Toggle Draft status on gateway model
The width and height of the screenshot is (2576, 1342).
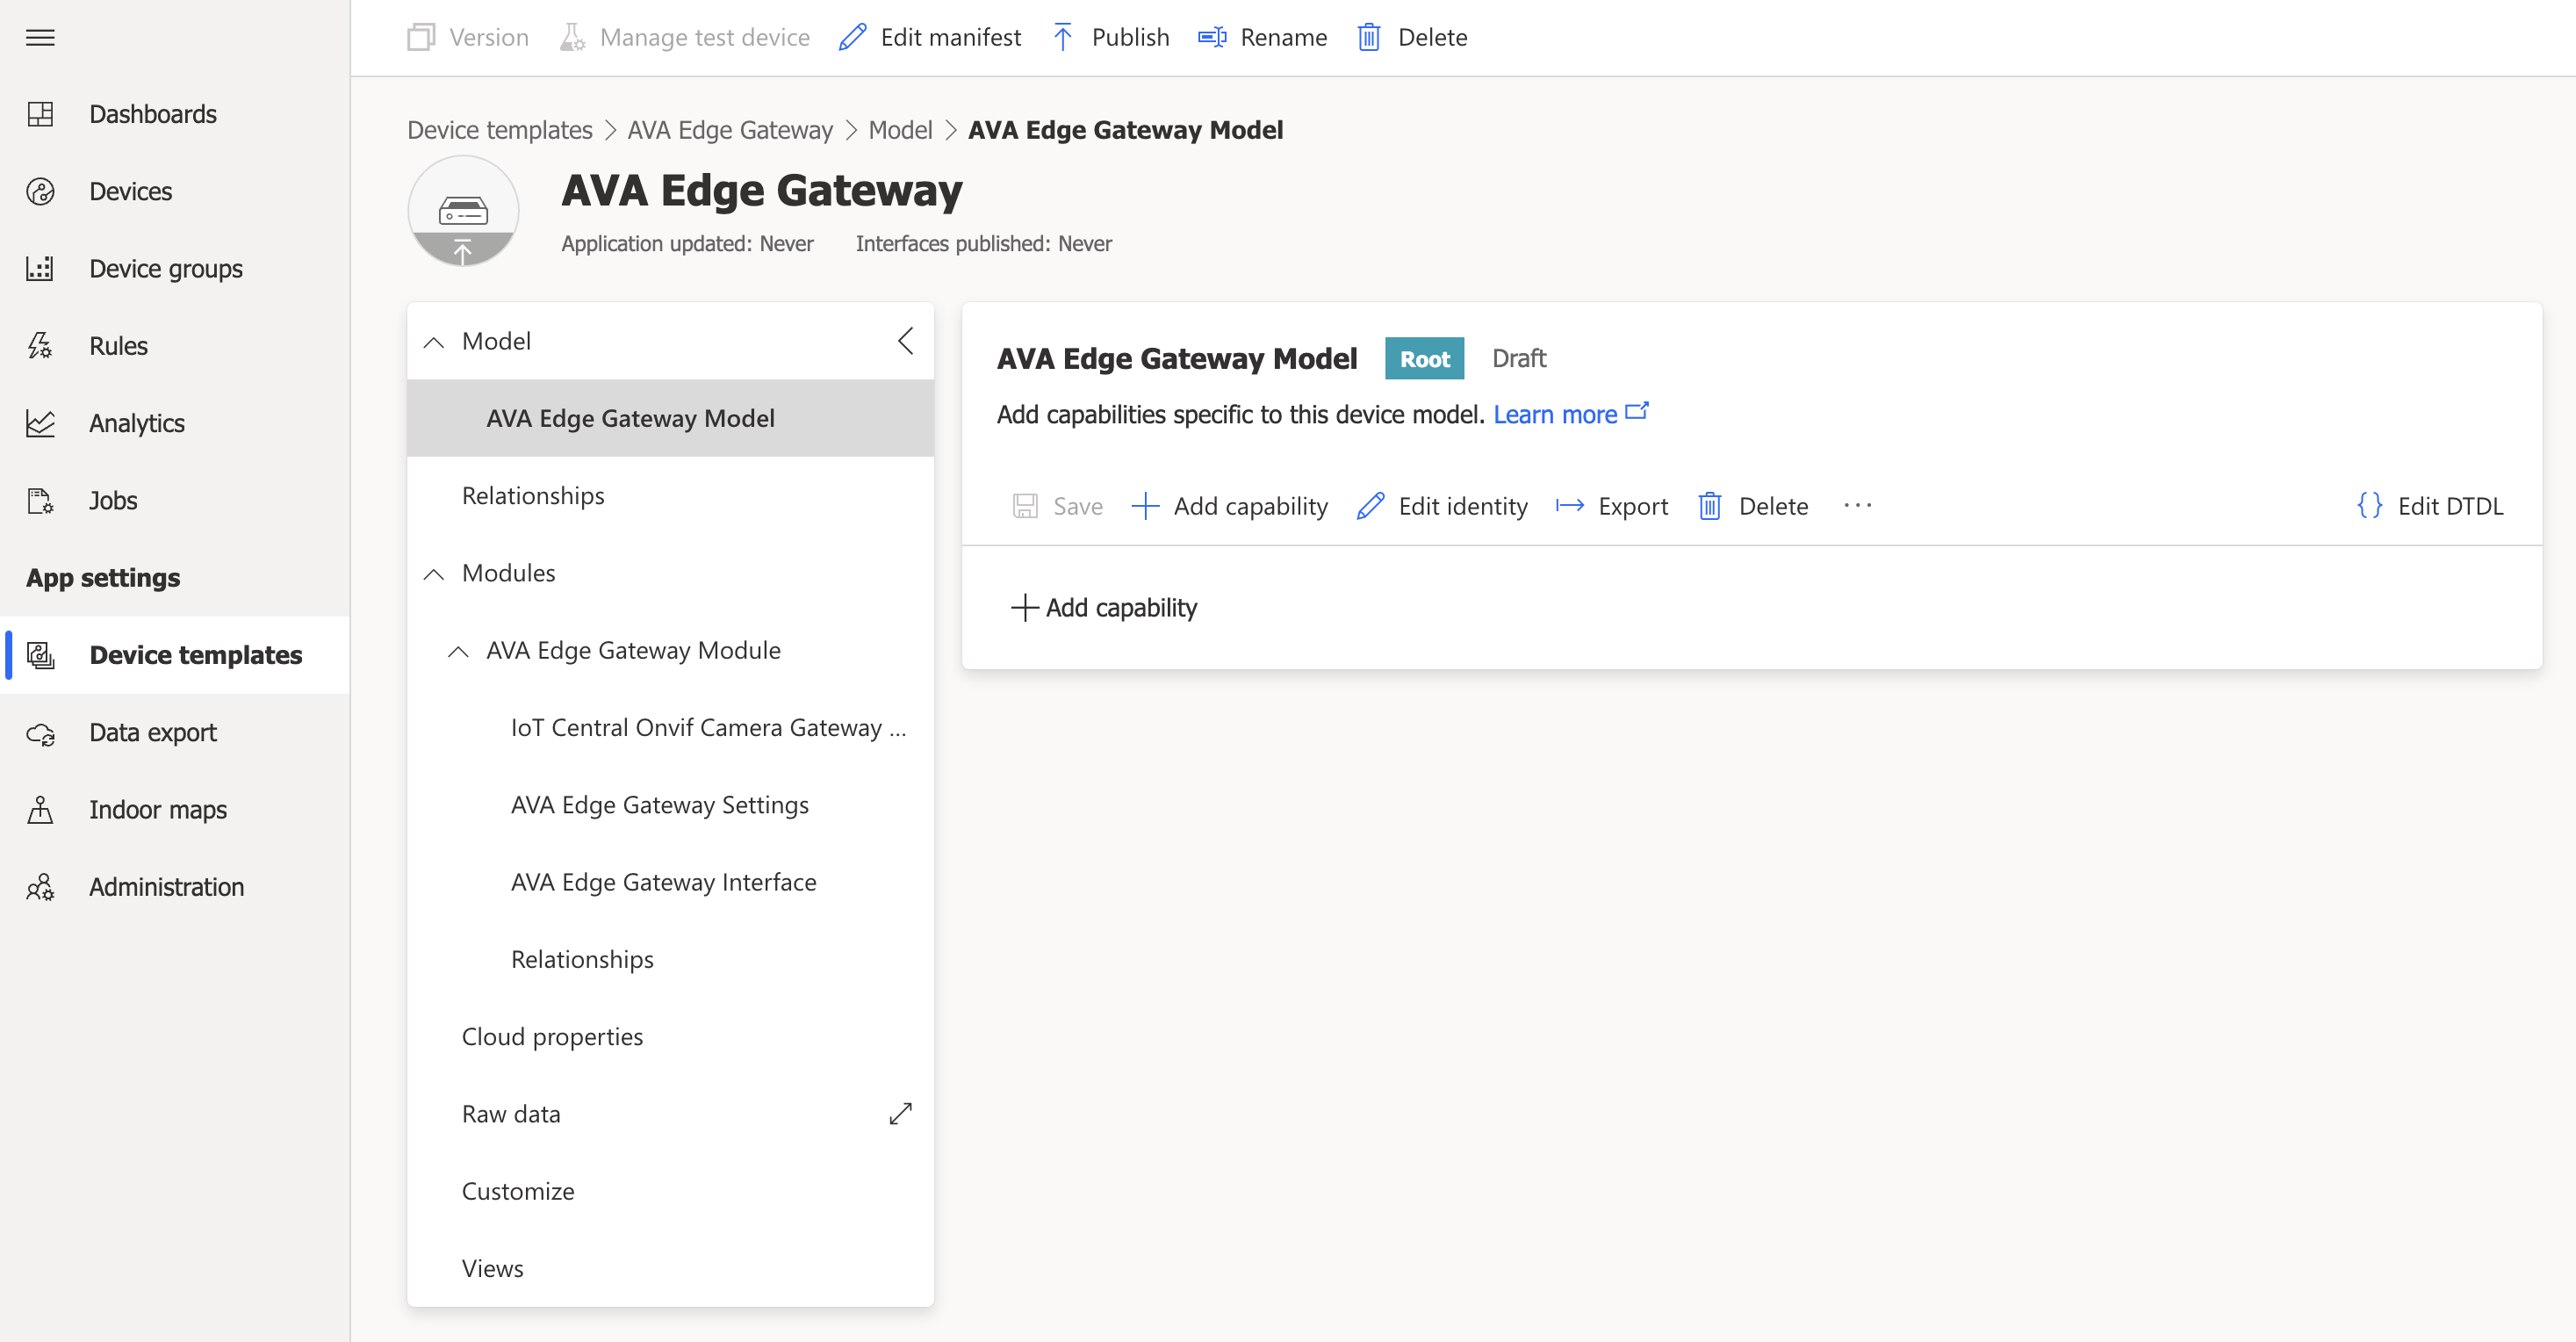(1520, 358)
